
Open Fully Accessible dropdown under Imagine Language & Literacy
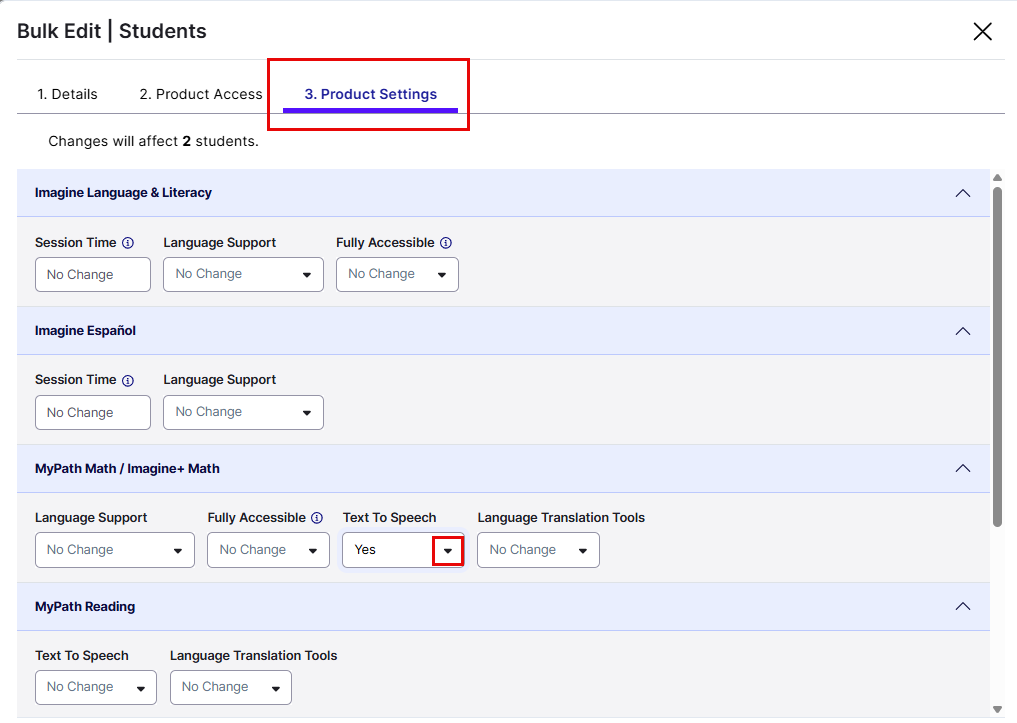[397, 274]
